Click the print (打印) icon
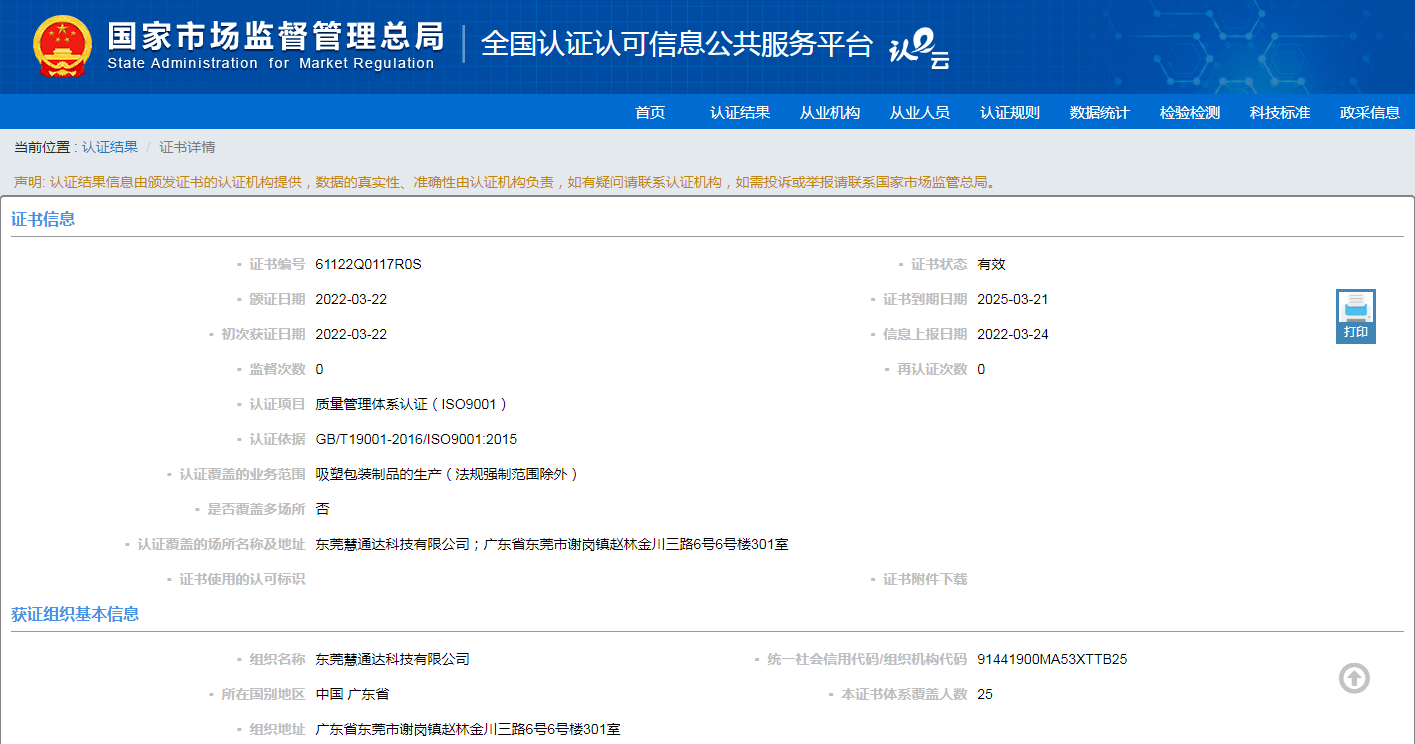This screenshot has width=1415, height=744. pos(1356,316)
